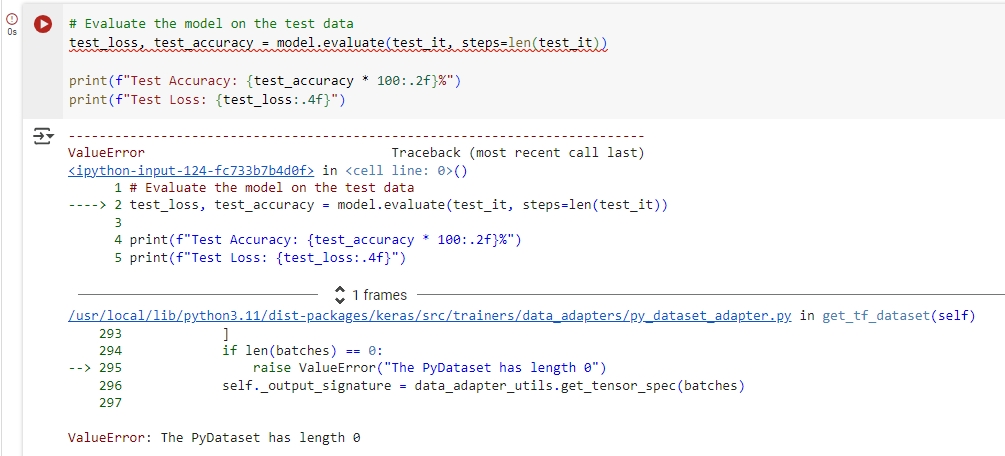Click the model.evaluate code line in the cell

click(x=338, y=44)
